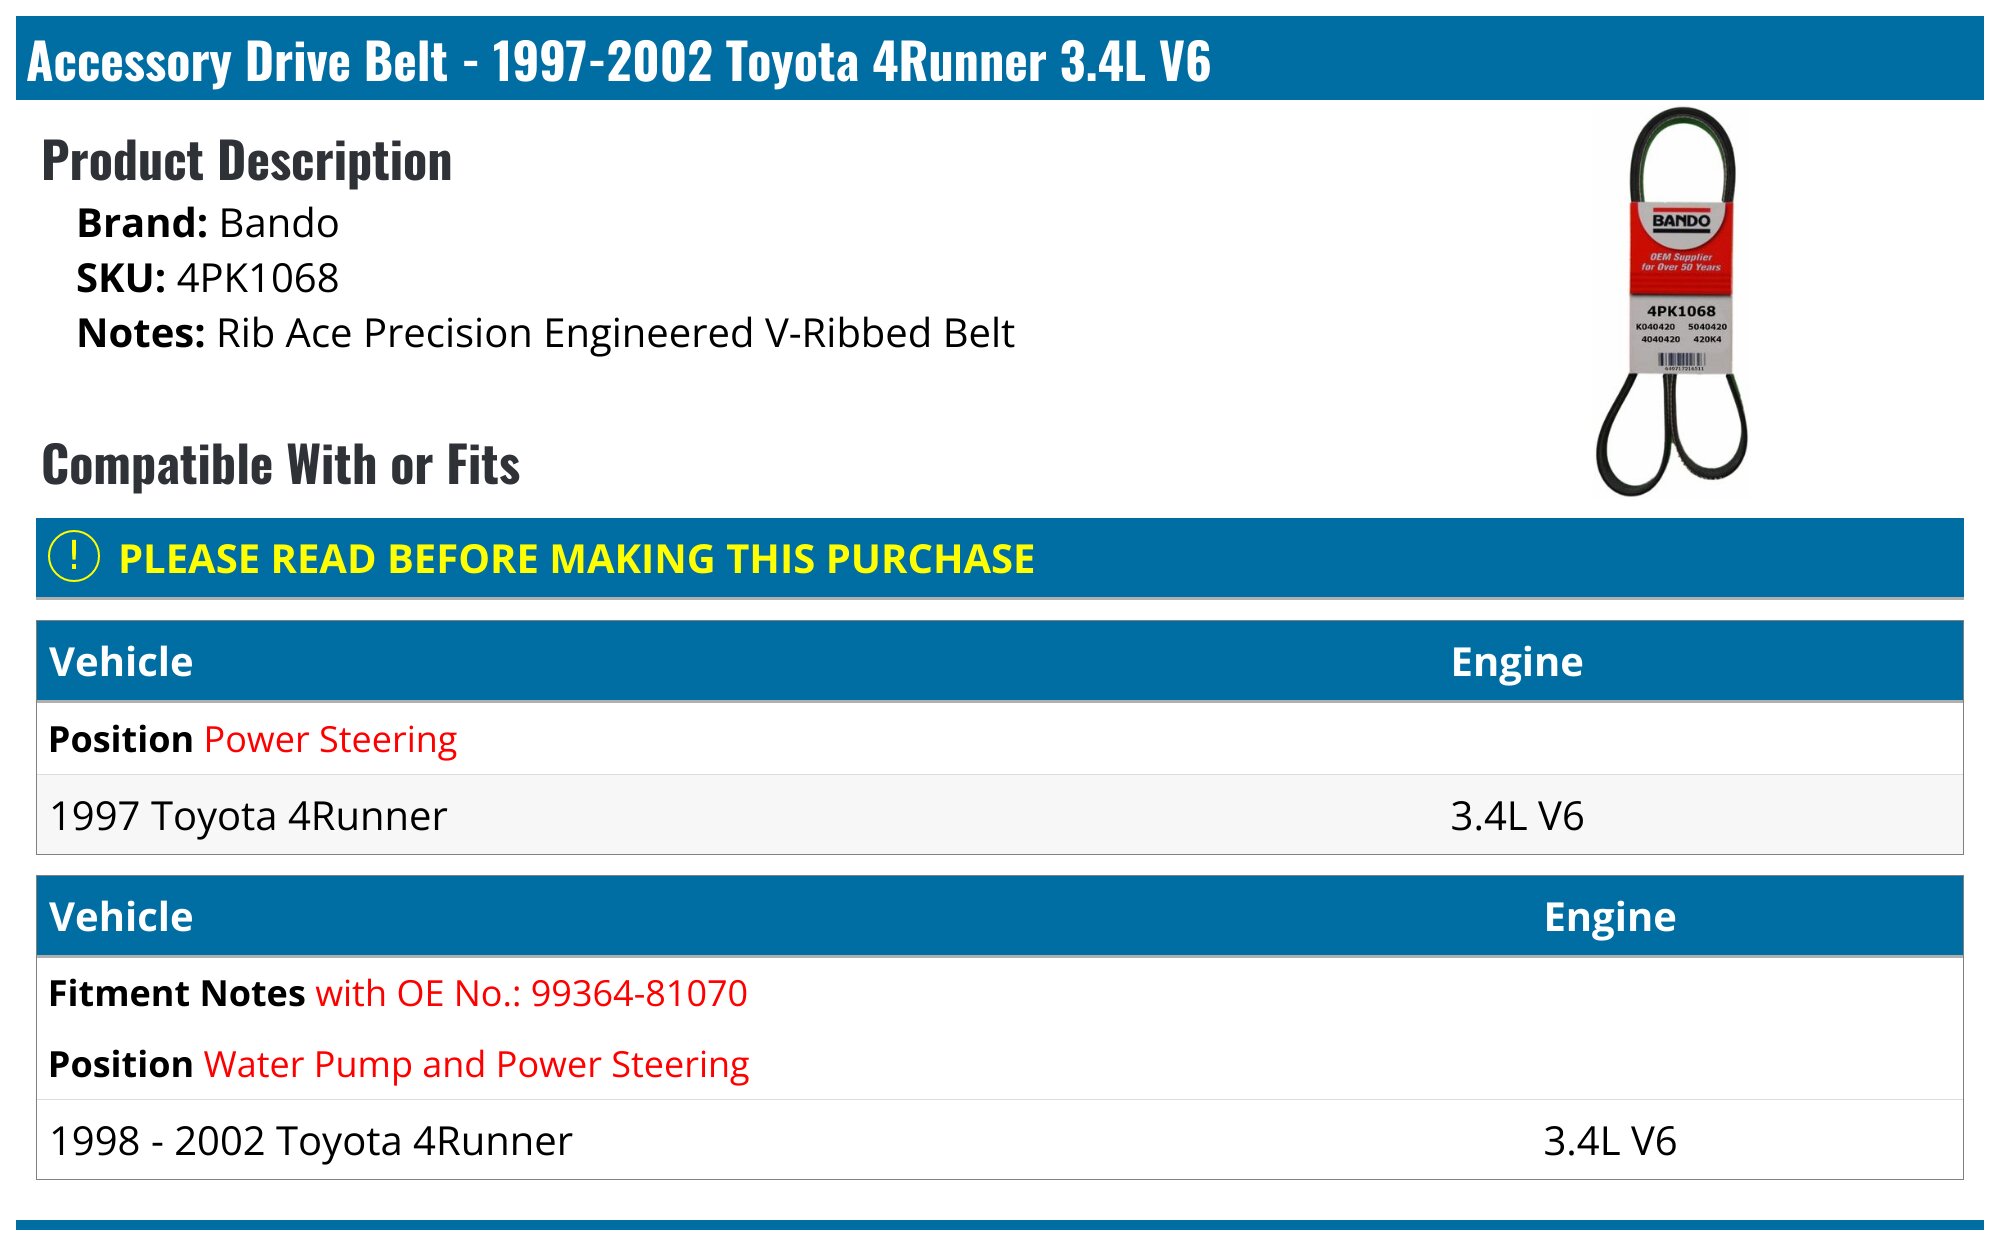Click the second table's Vehicle column header

pos(121,917)
